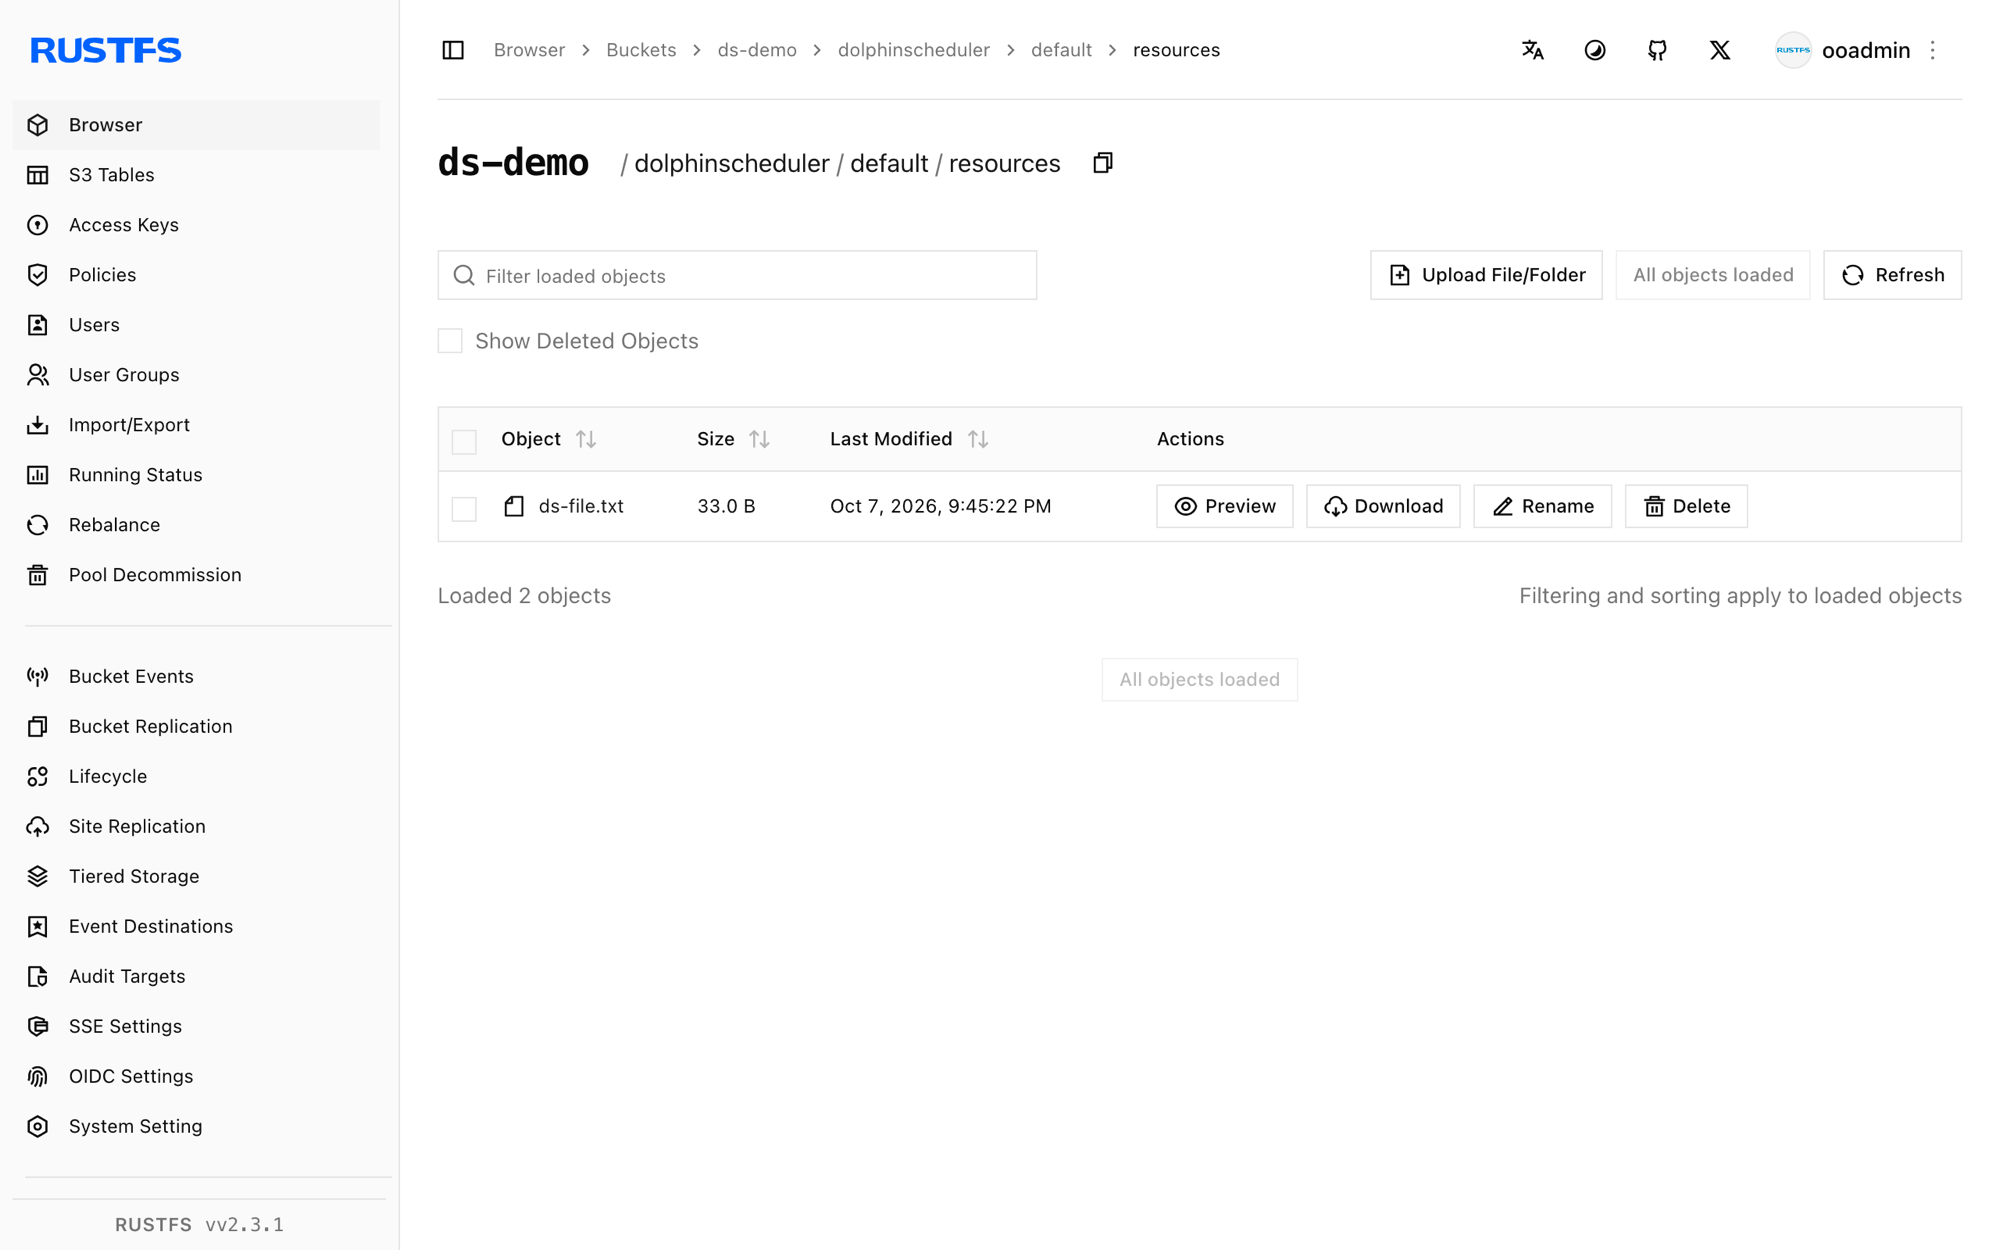Rename ds-file.txt
The image size is (2000, 1250).
pos(1542,506)
